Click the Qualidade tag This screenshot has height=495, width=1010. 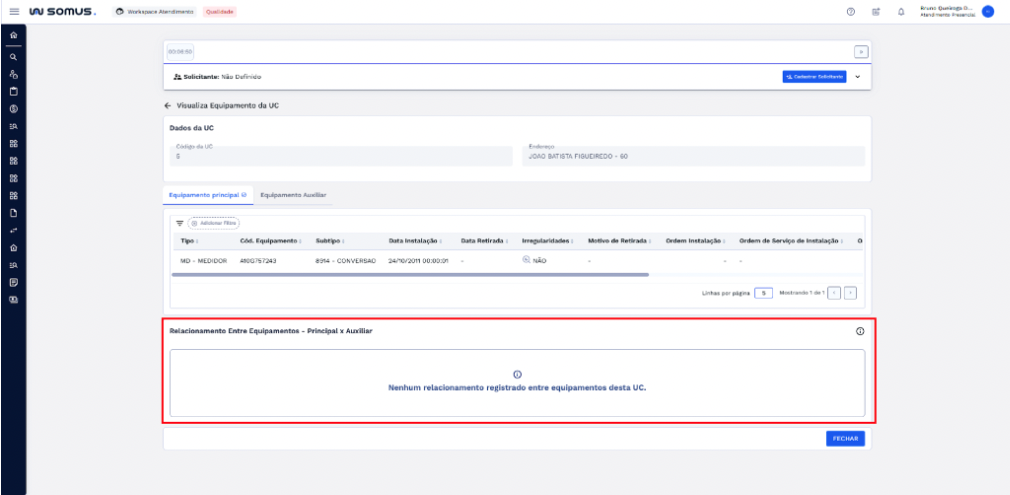(220, 12)
